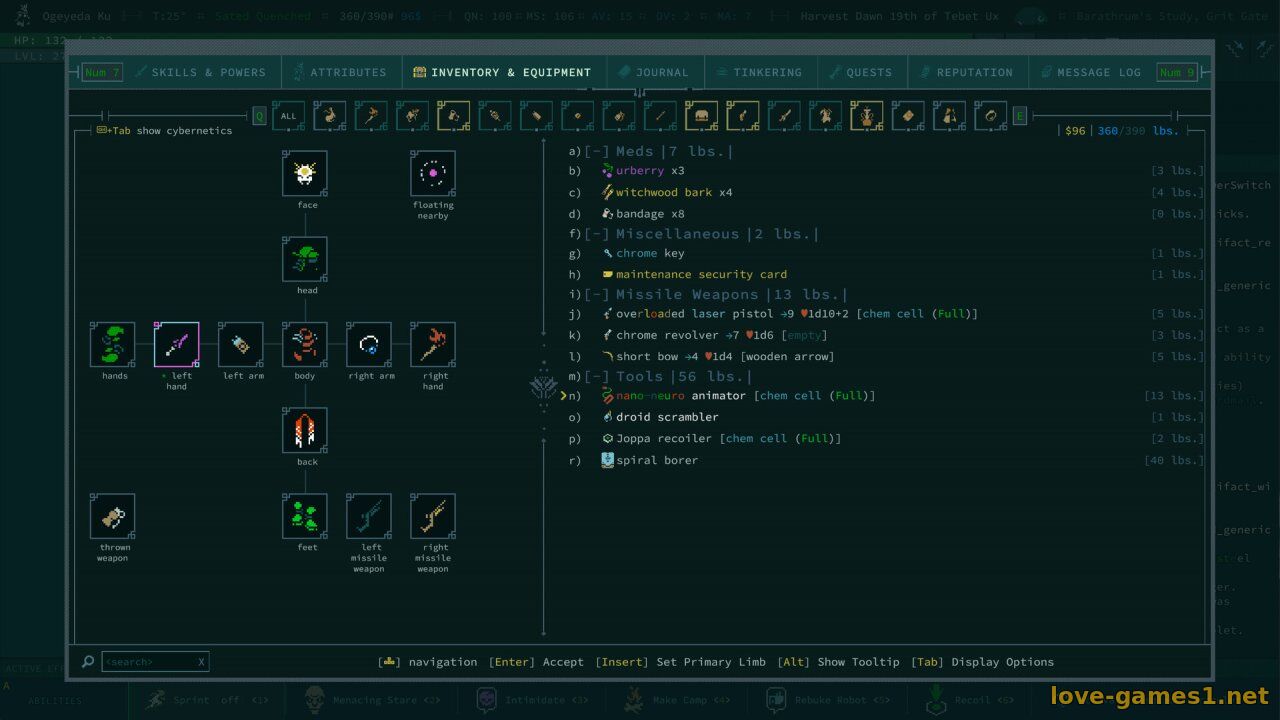Click the floating nearby equipment slot
Image resolution: width=1280 pixels, height=720 pixels.
[433, 174]
